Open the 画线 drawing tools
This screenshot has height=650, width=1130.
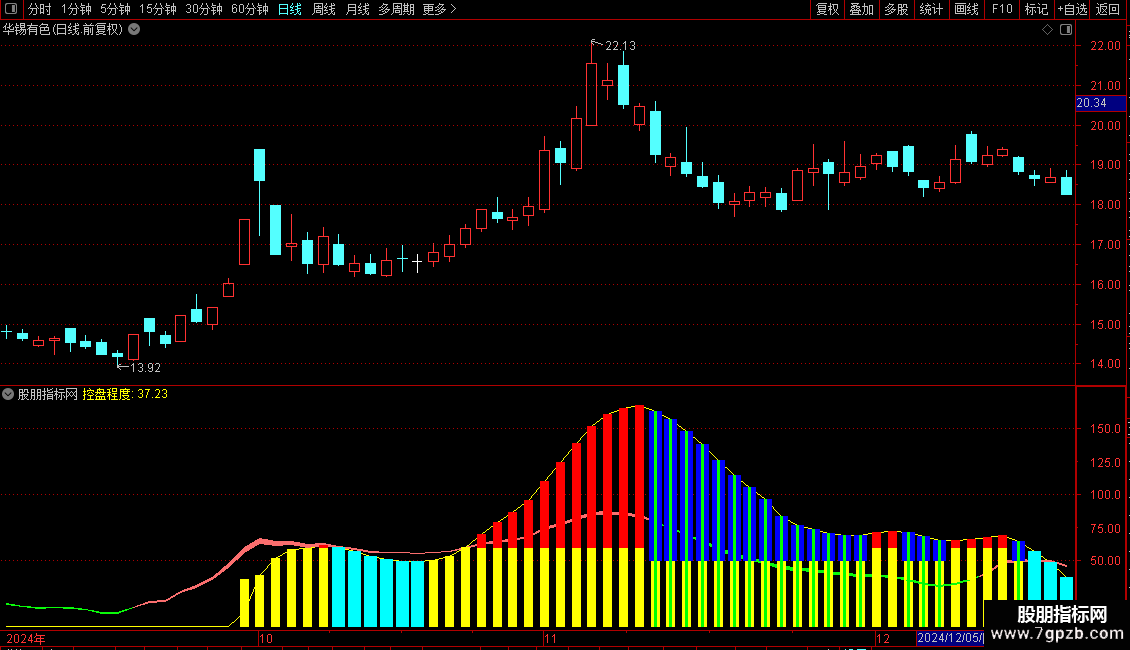tap(966, 9)
